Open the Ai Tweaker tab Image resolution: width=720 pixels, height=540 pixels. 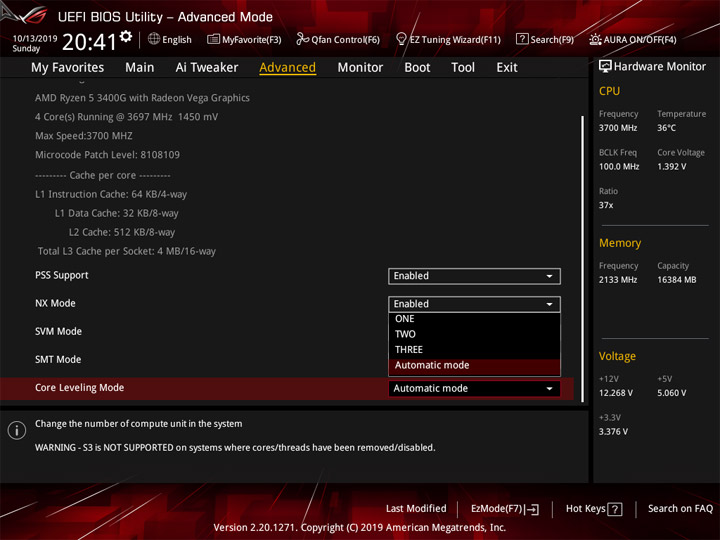207,68
